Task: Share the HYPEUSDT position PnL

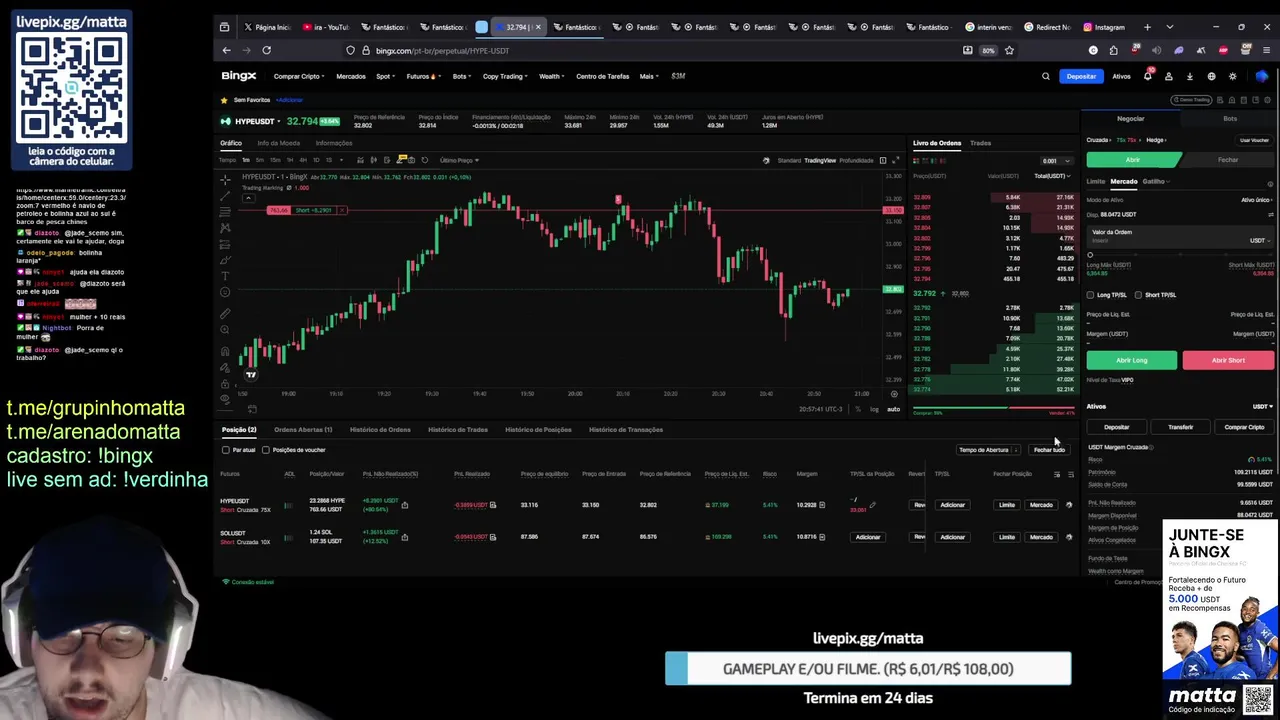Action: tap(404, 505)
